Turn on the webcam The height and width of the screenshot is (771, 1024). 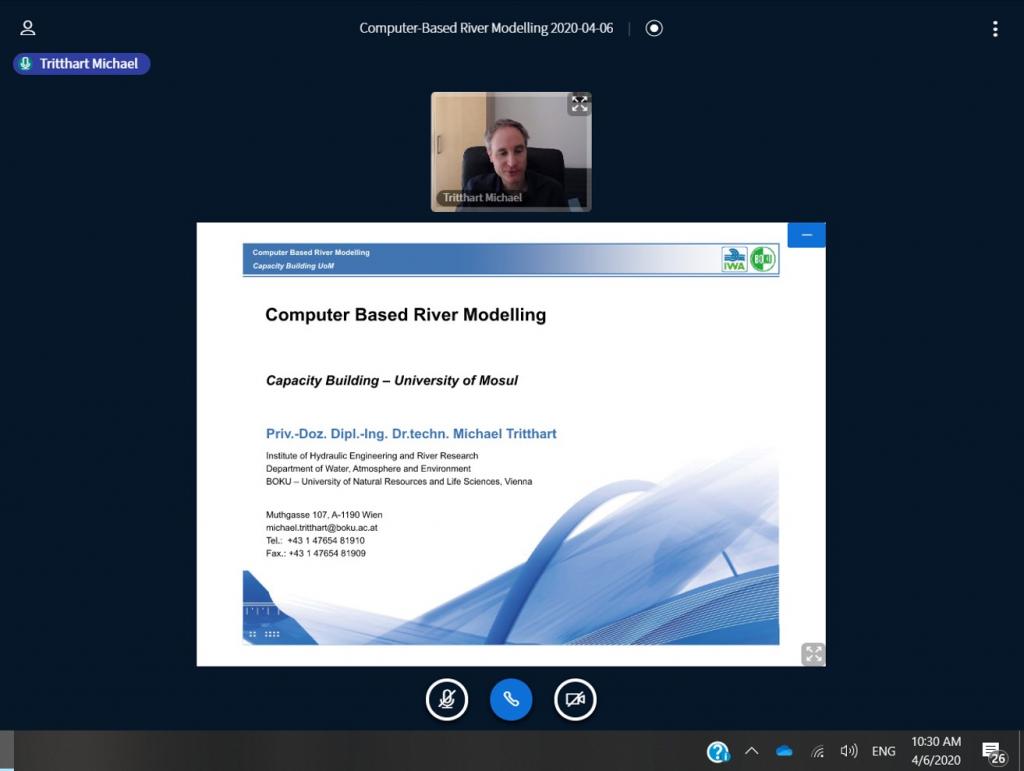tap(575, 700)
